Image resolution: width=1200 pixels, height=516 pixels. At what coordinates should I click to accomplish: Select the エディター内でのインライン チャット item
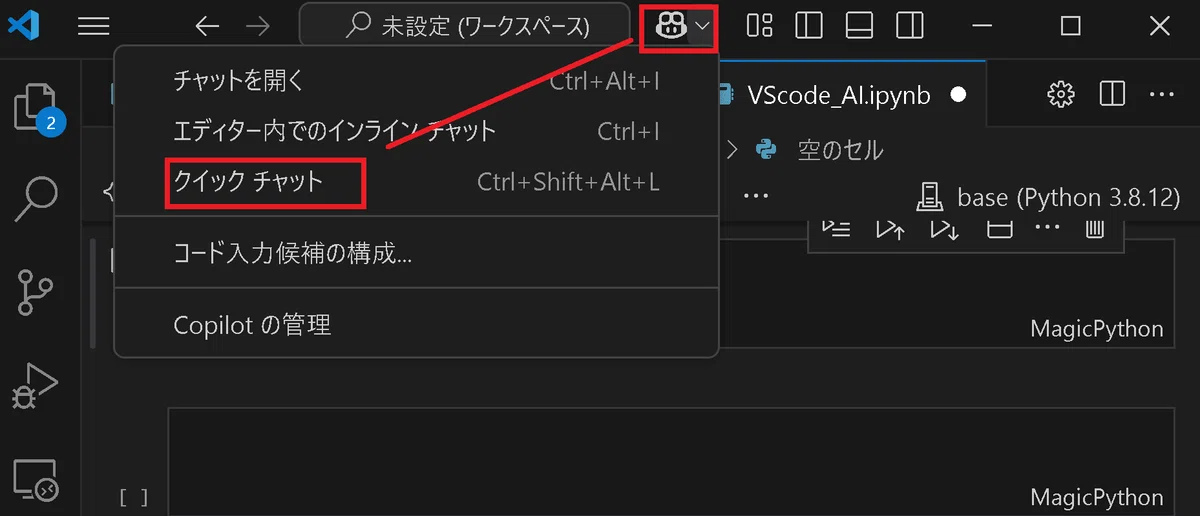point(417,131)
